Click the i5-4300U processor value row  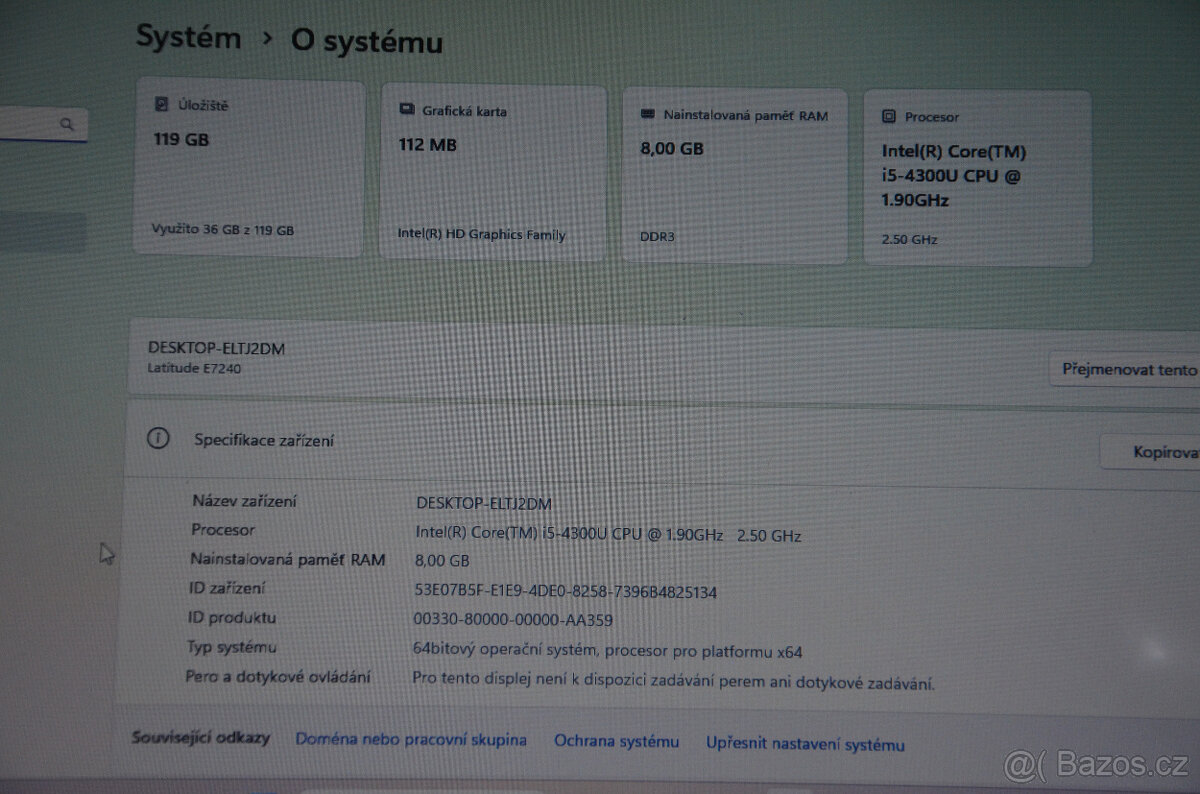pyautogui.click(x=609, y=535)
